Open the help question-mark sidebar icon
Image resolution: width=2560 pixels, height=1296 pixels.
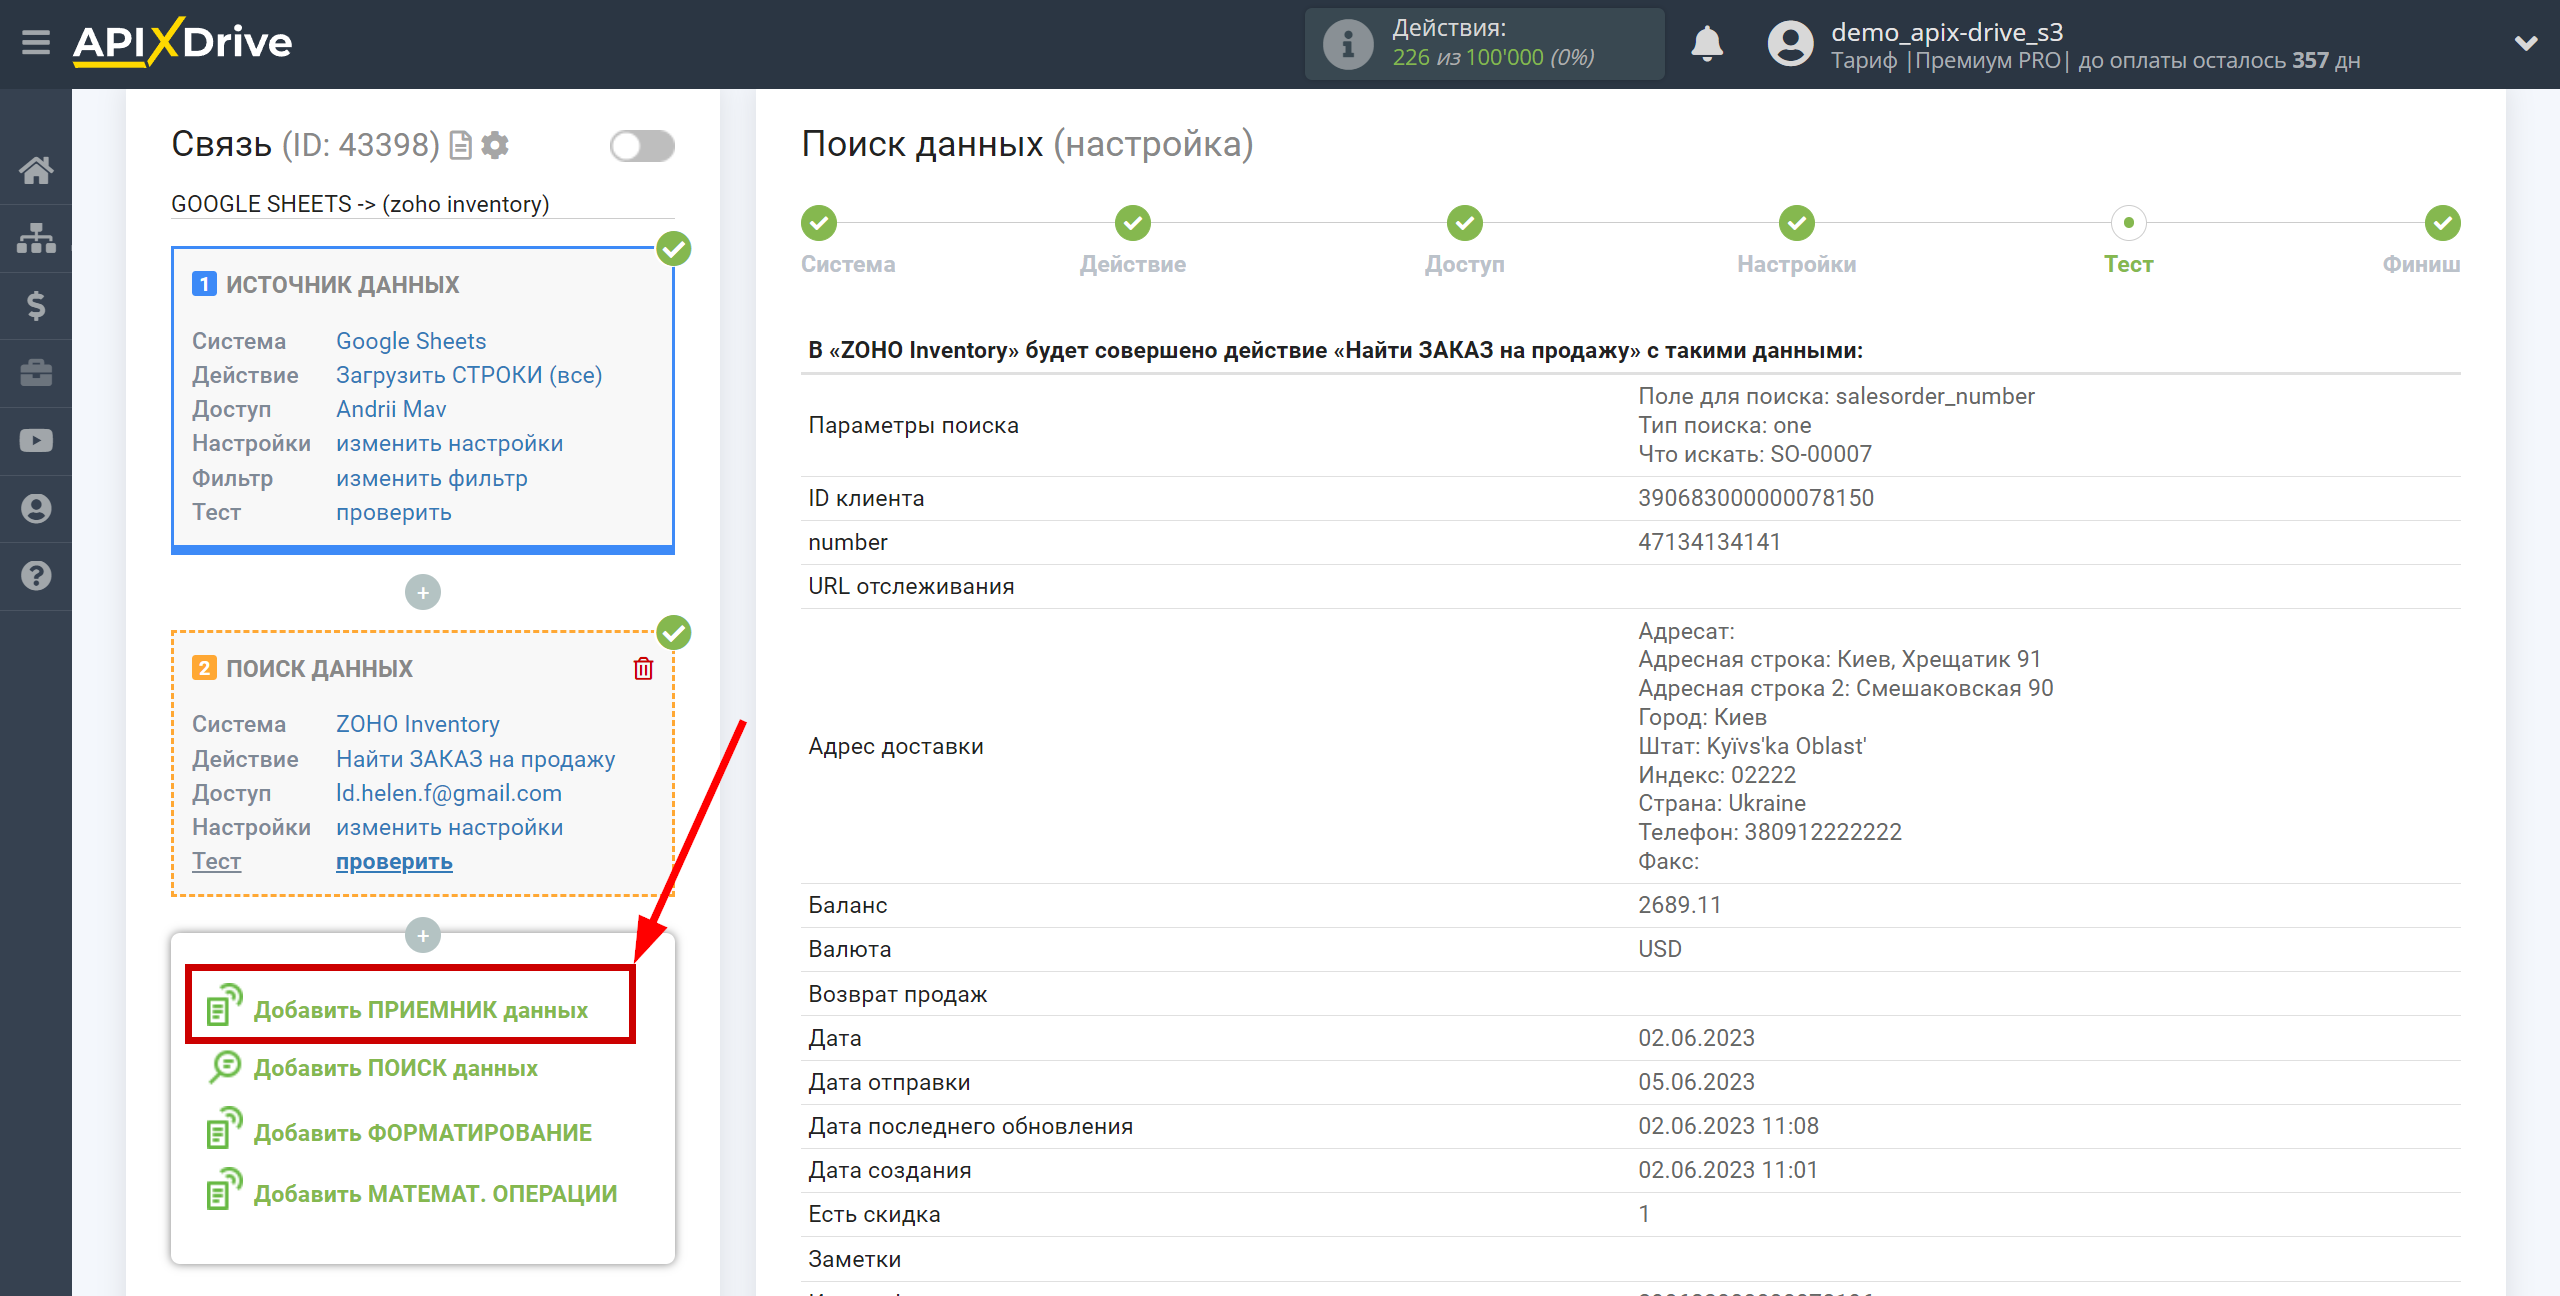[x=36, y=576]
